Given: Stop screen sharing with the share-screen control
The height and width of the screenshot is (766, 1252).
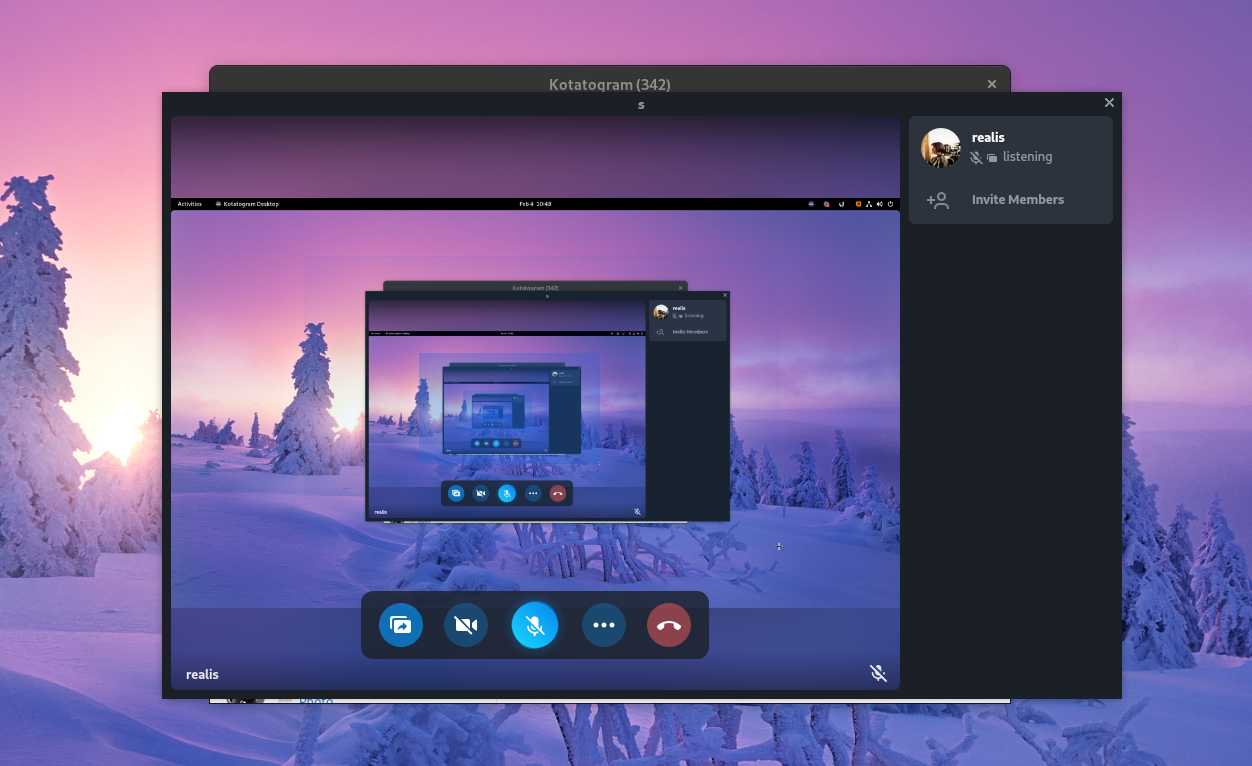Looking at the screenshot, I should click(400, 624).
